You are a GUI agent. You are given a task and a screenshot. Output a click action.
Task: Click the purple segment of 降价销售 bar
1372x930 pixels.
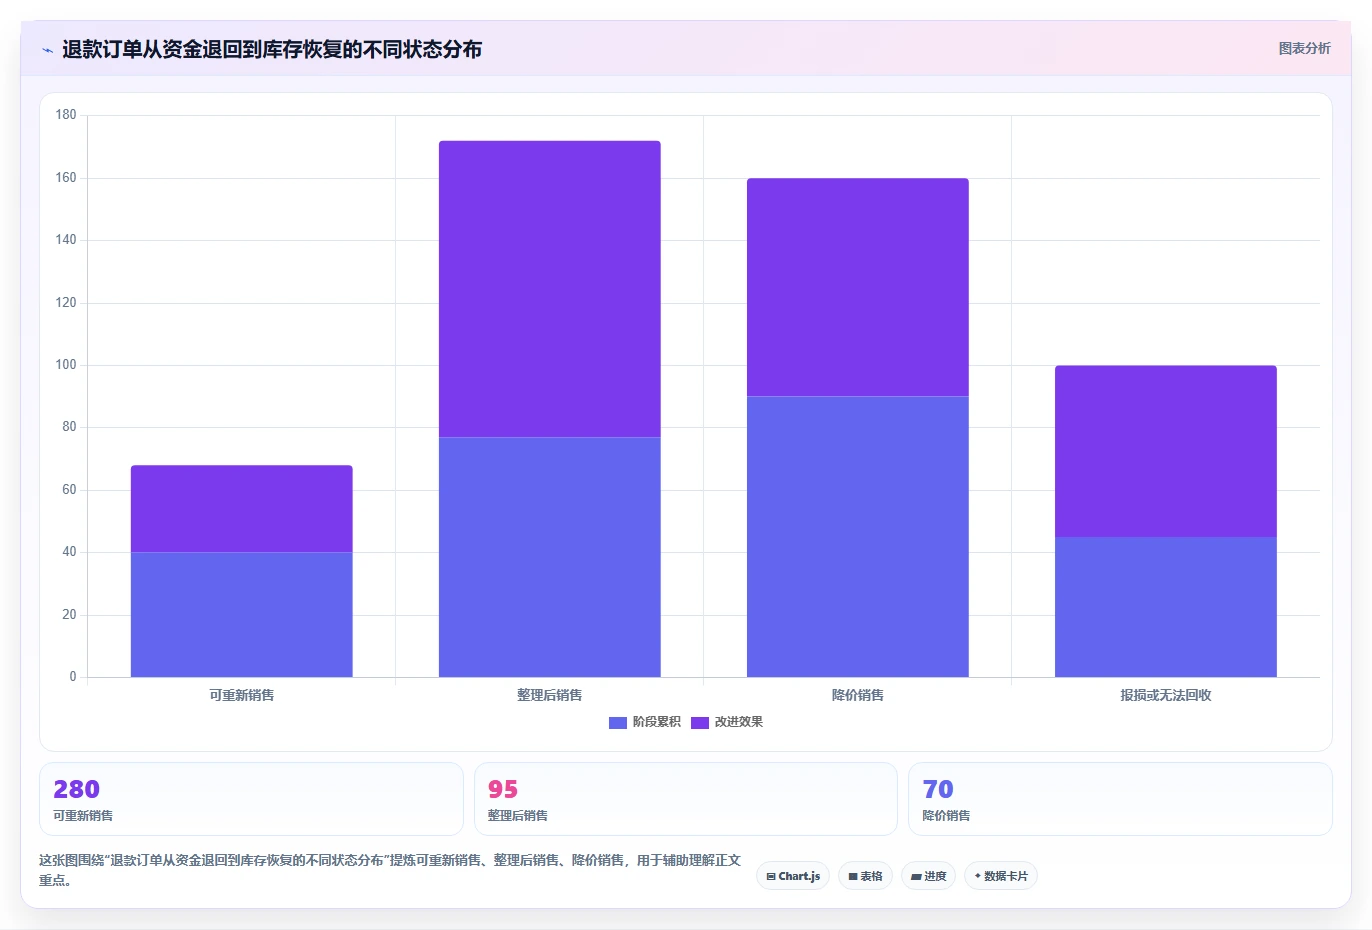point(858,288)
